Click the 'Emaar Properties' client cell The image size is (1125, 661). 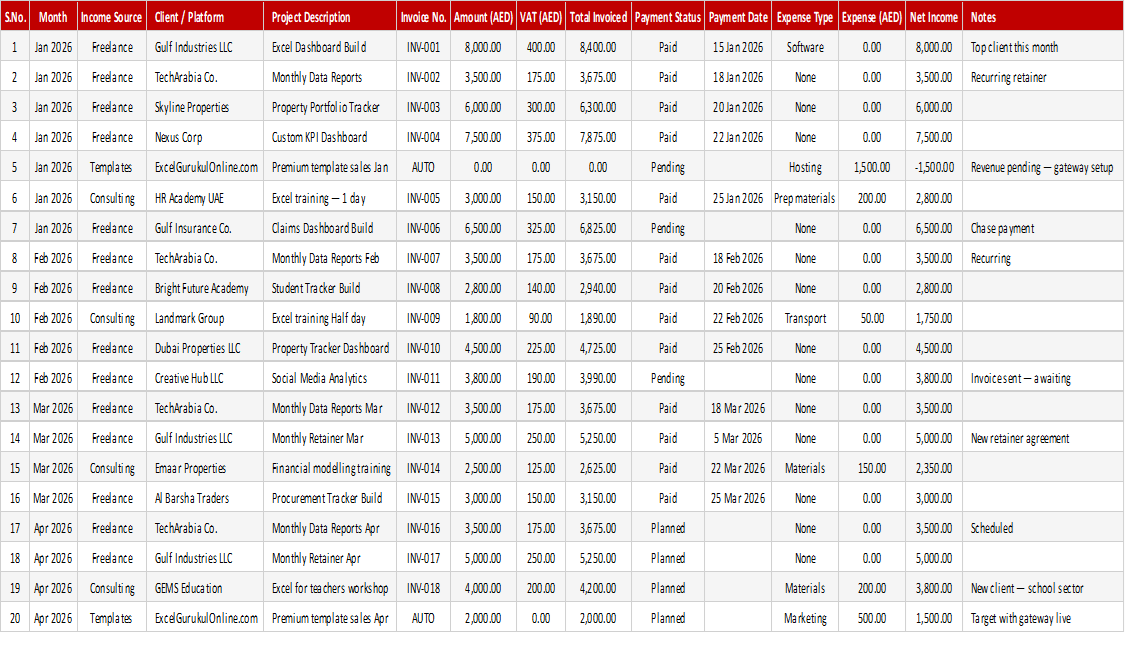click(x=204, y=469)
